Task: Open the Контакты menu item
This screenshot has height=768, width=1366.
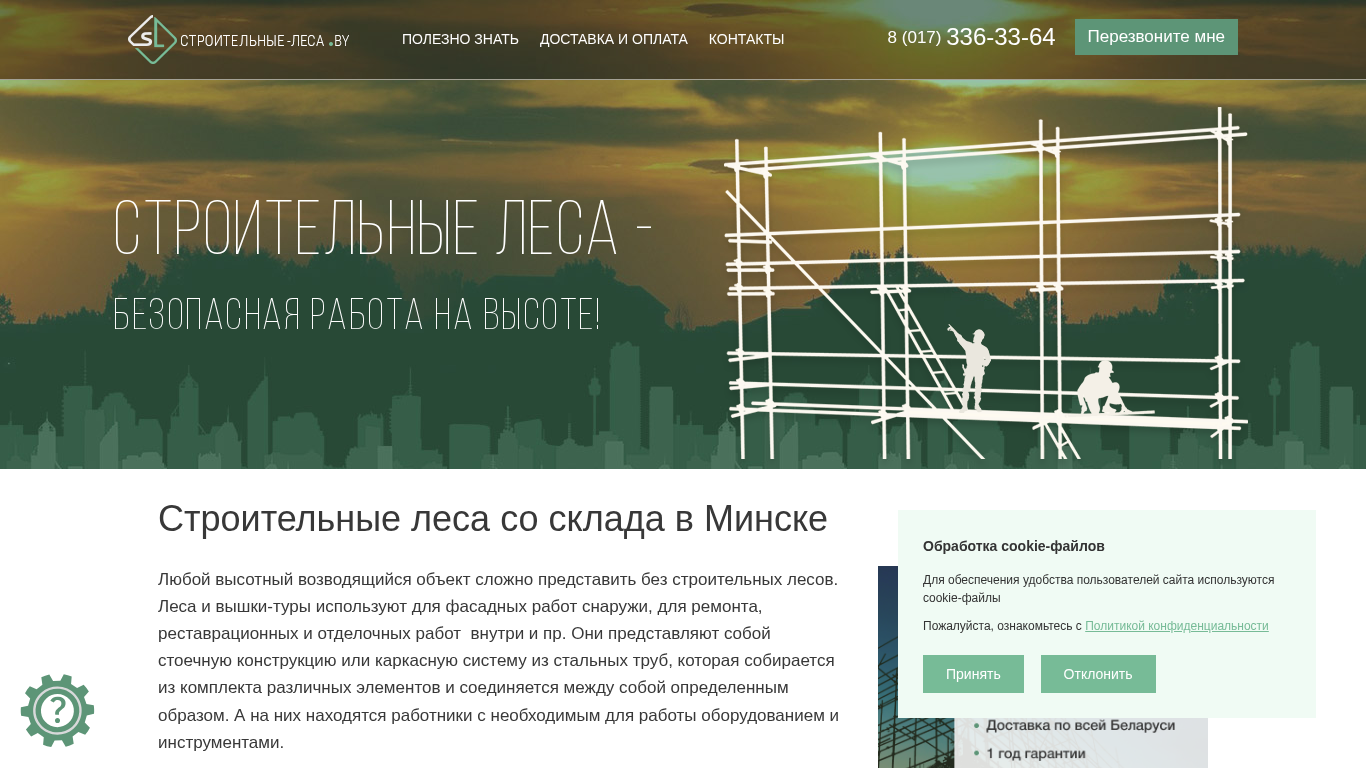Action: click(x=746, y=39)
